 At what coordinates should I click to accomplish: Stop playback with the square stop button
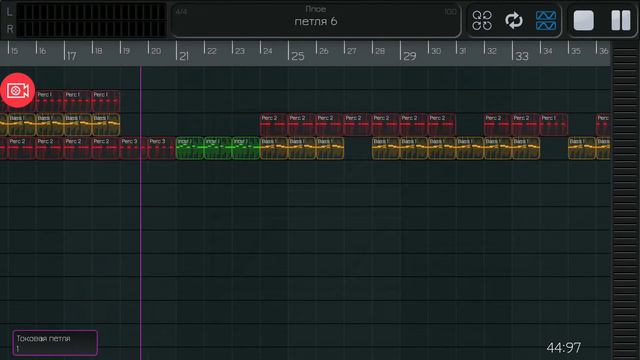pos(584,20)
